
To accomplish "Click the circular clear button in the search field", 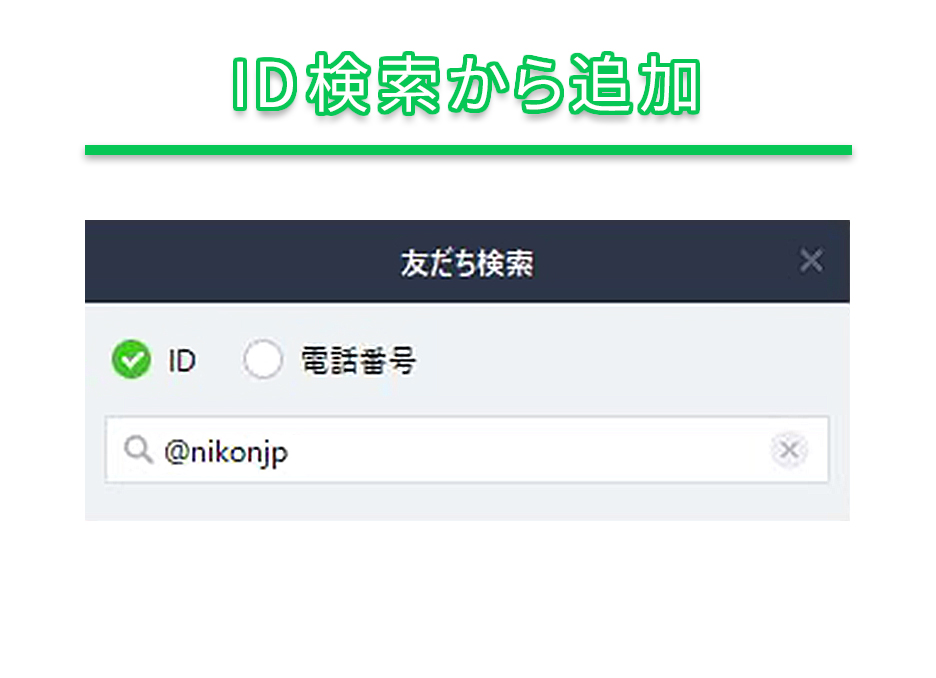I will pyautogui.click(x=789, y=449).
